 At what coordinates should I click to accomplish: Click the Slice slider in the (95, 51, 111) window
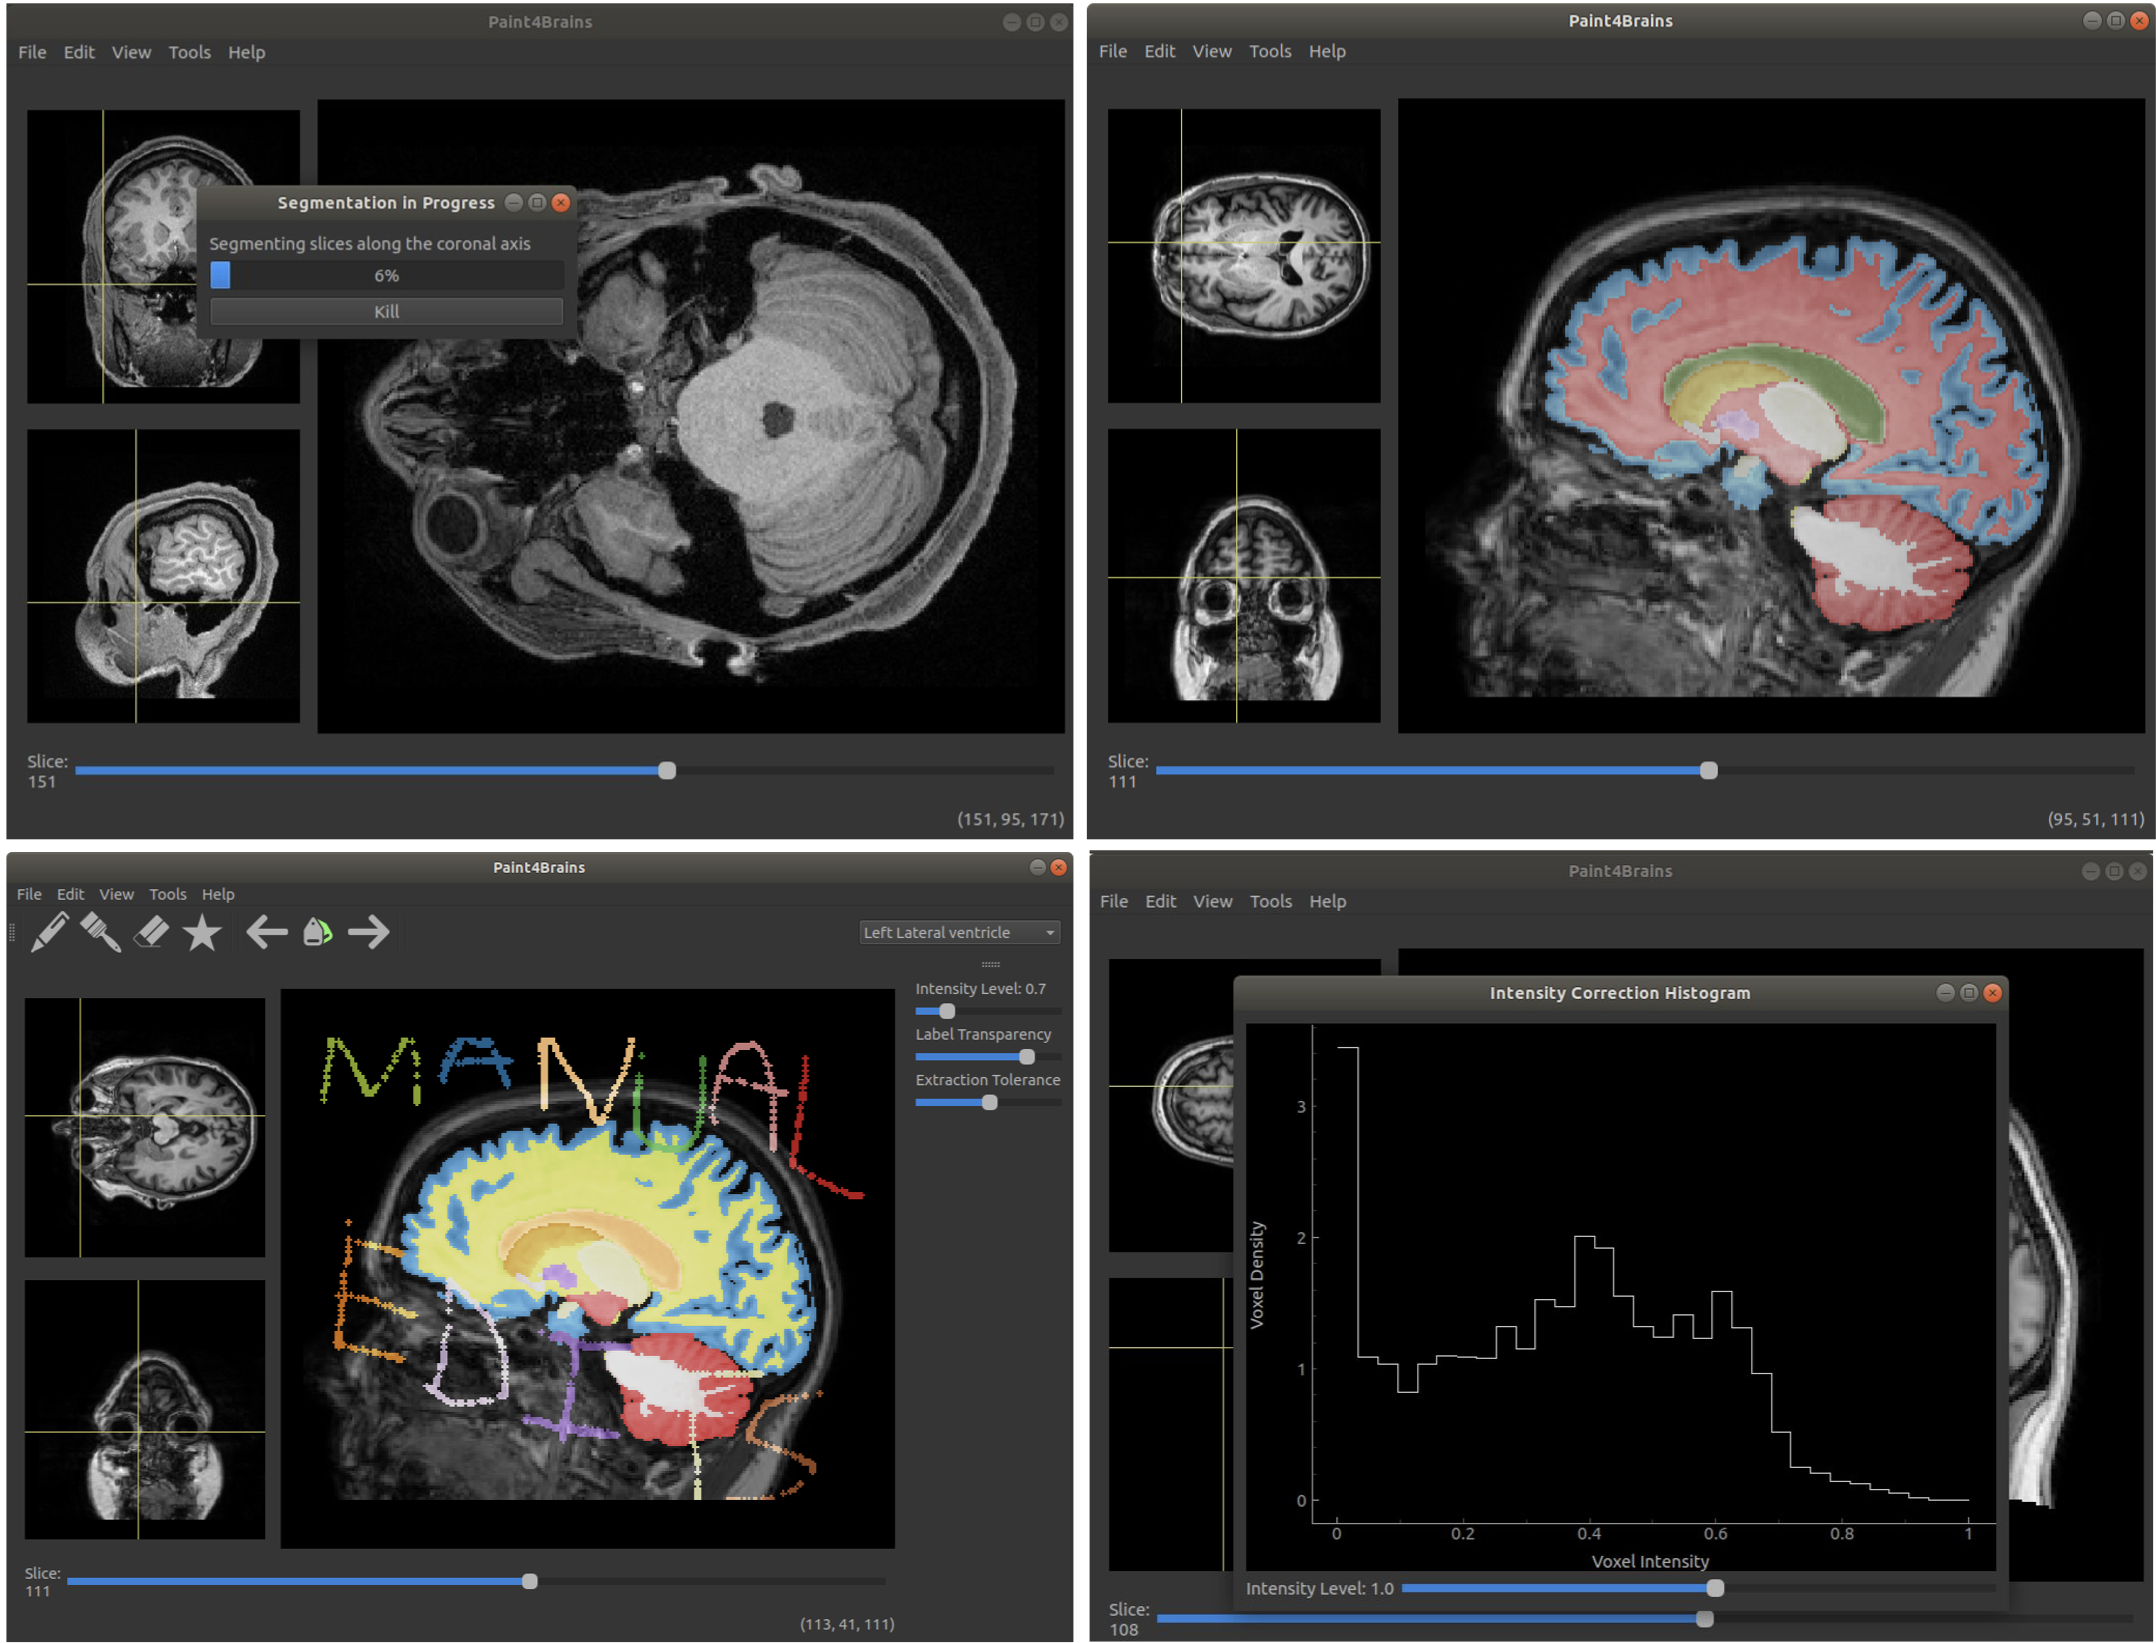1645,770
